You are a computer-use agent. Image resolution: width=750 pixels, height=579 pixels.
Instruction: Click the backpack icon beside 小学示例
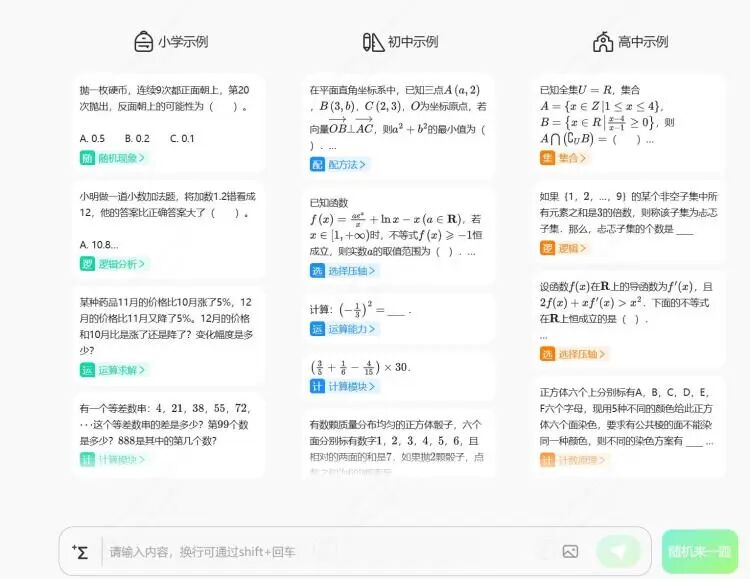(143, 42)
